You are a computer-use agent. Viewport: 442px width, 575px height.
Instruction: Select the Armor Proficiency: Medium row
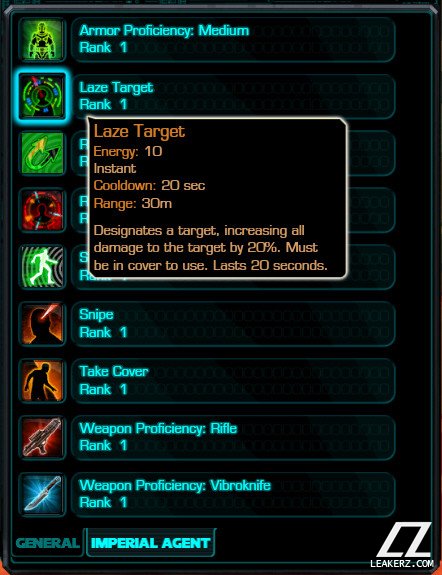(x=233, y=39)
